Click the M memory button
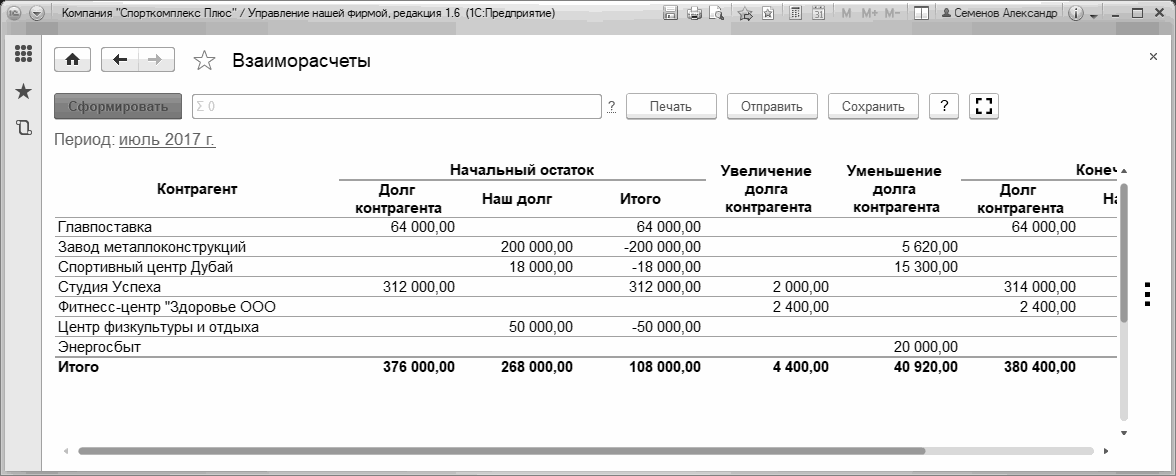Image resolution: width=1176 pixels, height=476 pixels. (x=846, y=13)
